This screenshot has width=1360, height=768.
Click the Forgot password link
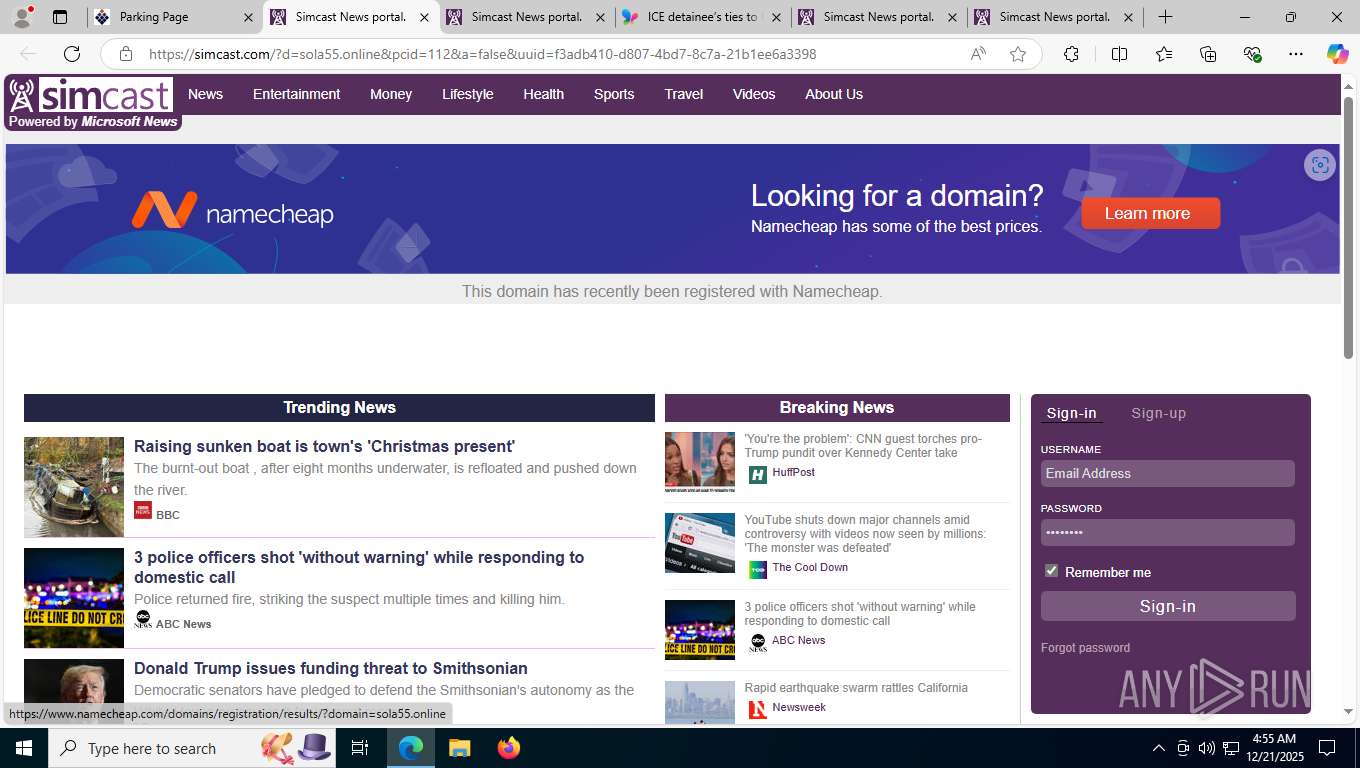(x=1085, y=648)
